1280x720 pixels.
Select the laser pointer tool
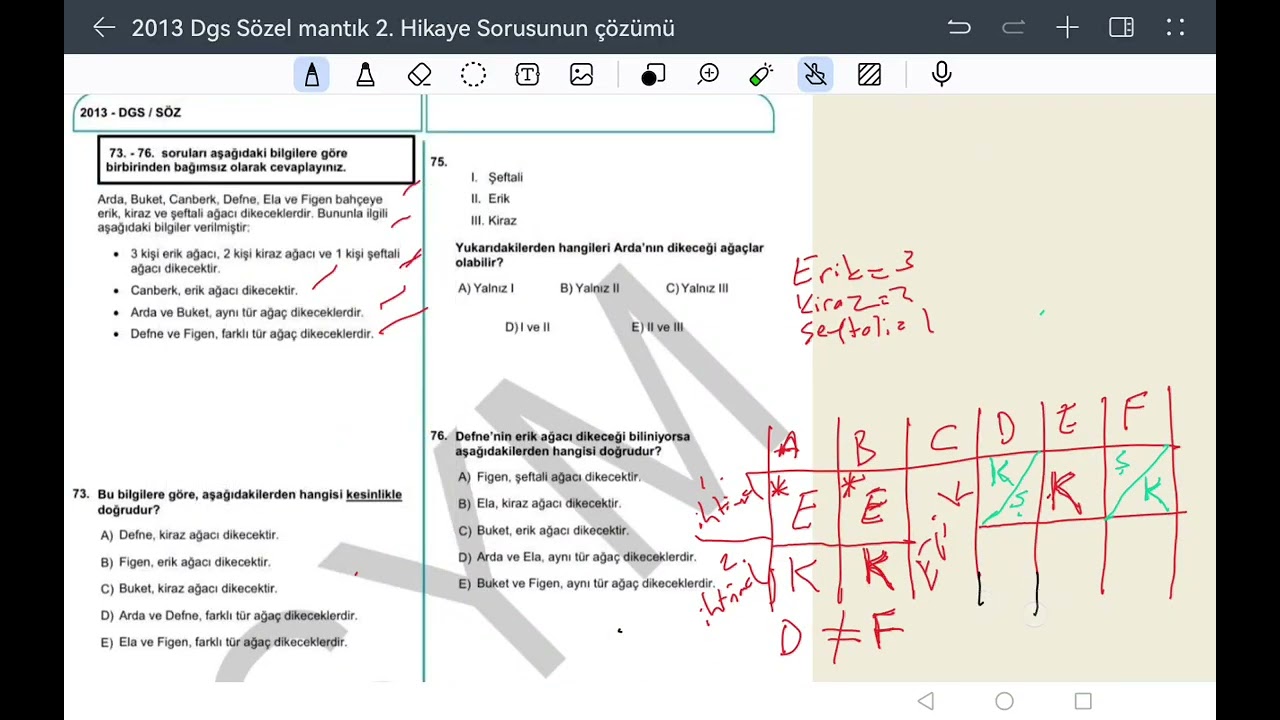pos(761,74)
